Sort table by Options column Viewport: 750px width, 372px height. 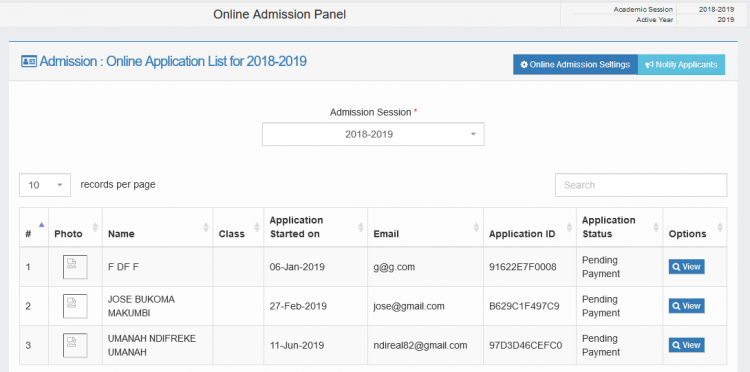pyautogui.click(x=695, y=227)
